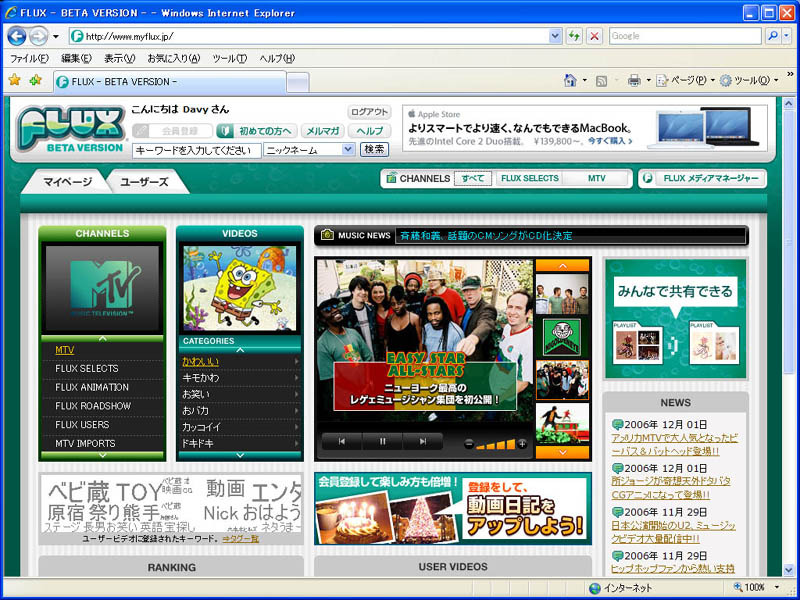Select the かわいい video category
The height and width of the screenshot is (600, 800).
click(201, 362)
